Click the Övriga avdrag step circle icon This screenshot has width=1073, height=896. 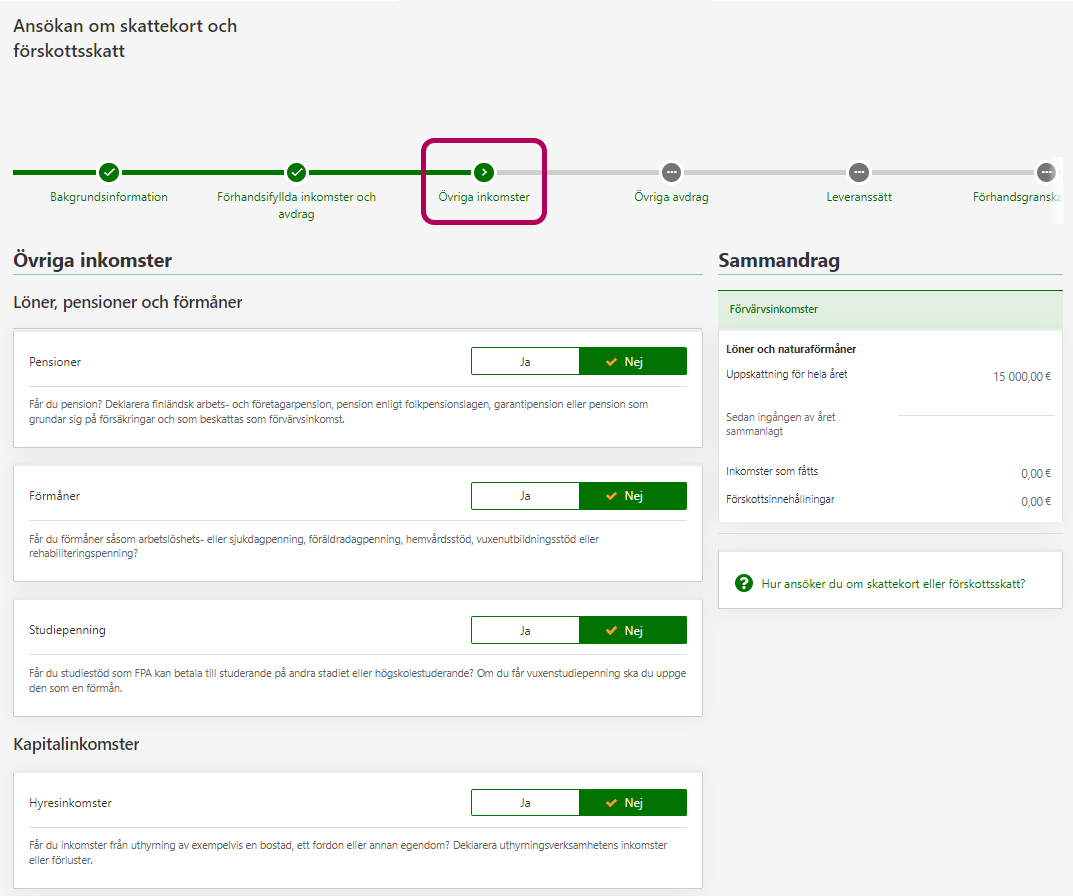coord(671,172)
